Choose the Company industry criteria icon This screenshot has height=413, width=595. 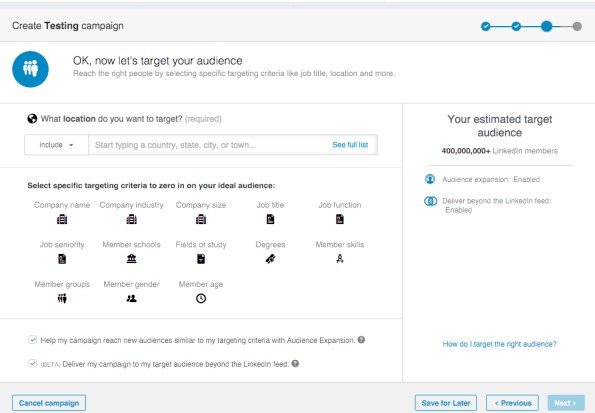tap(131, 219)
